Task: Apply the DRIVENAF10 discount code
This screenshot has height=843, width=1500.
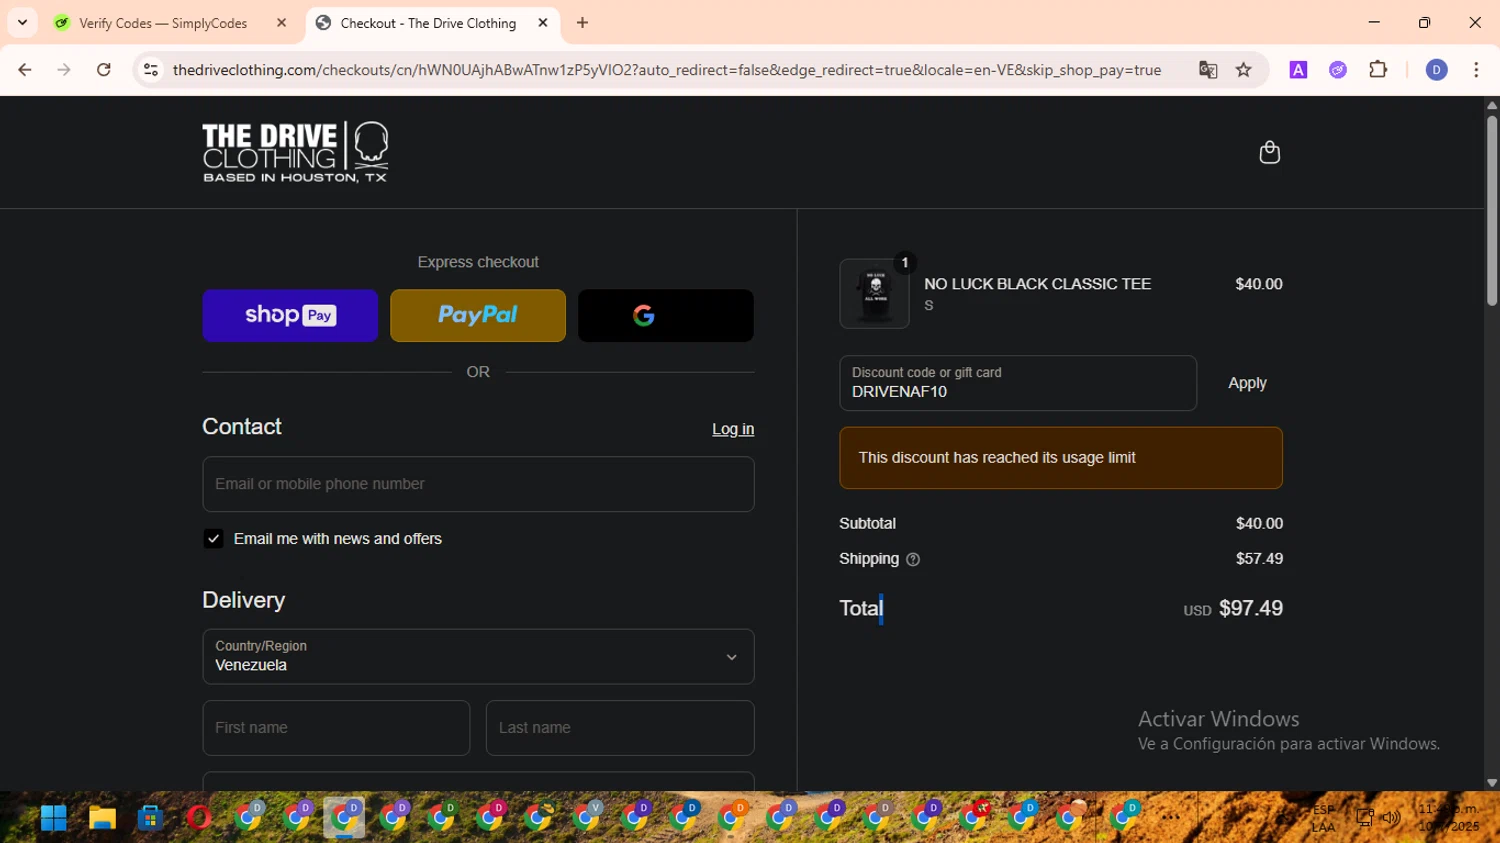Action: [1247, 383]
